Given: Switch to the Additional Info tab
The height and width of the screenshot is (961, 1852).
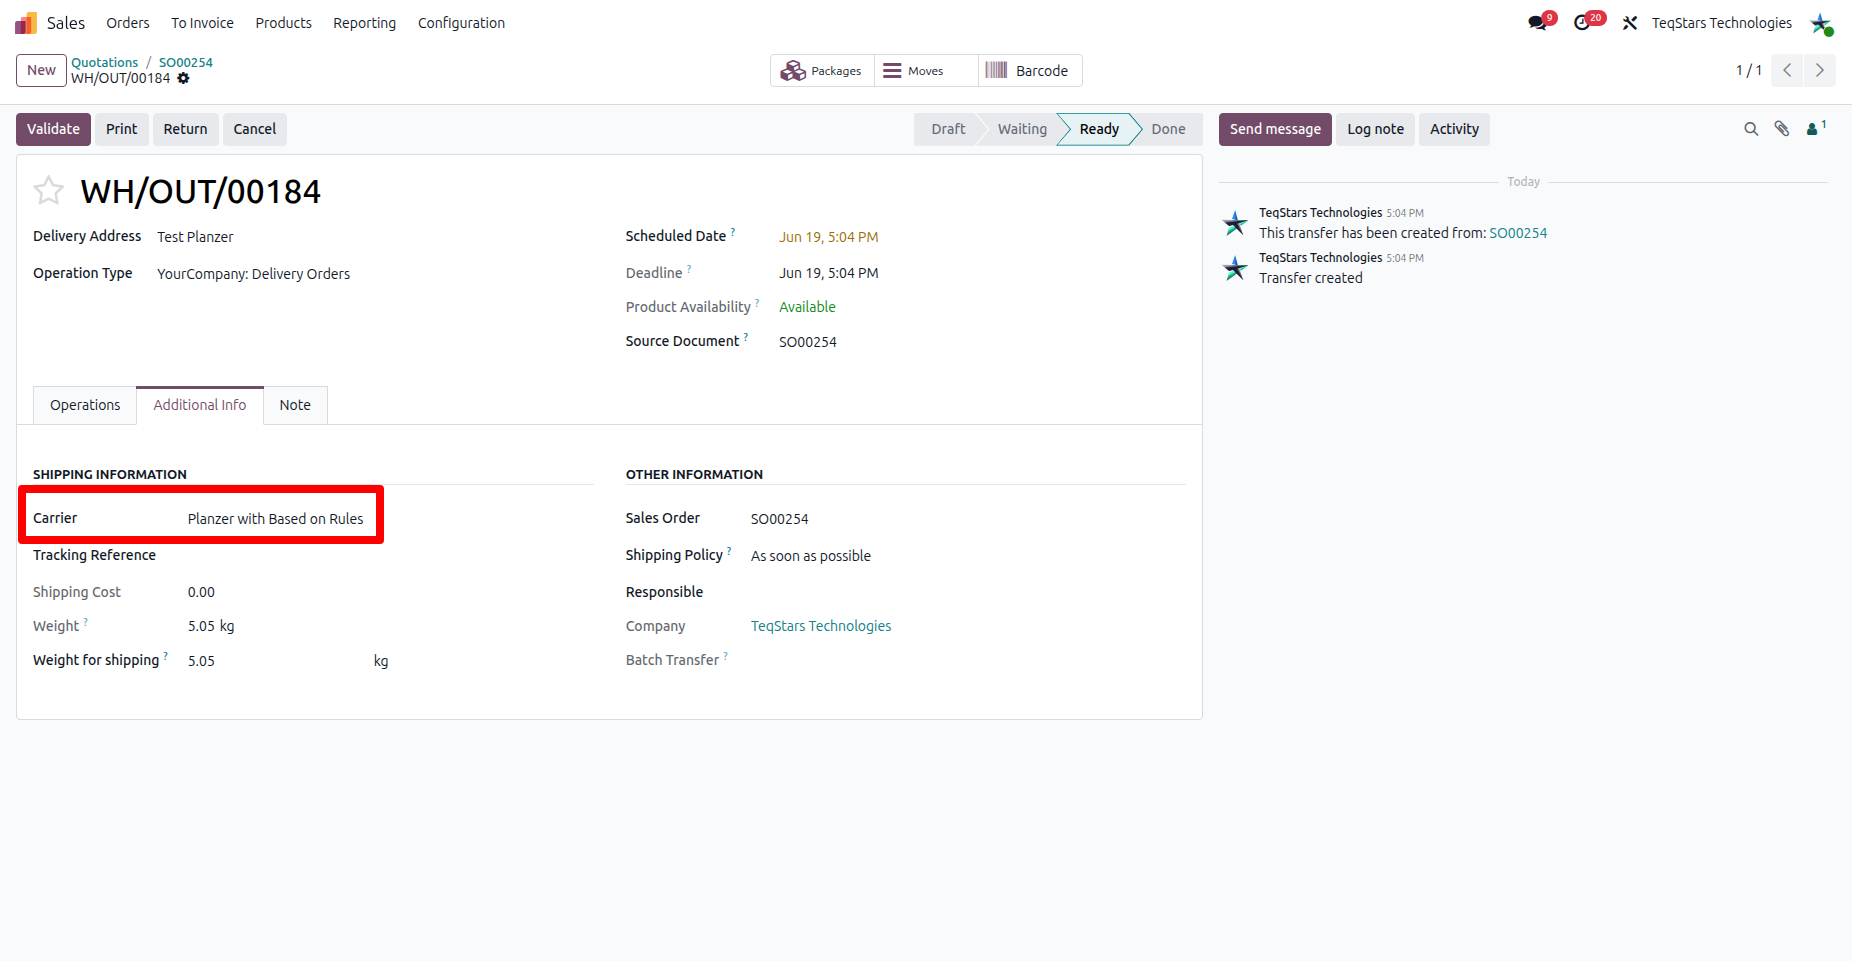Looking at the screenshot, I should pyautogui.click(x=200, y=405).
